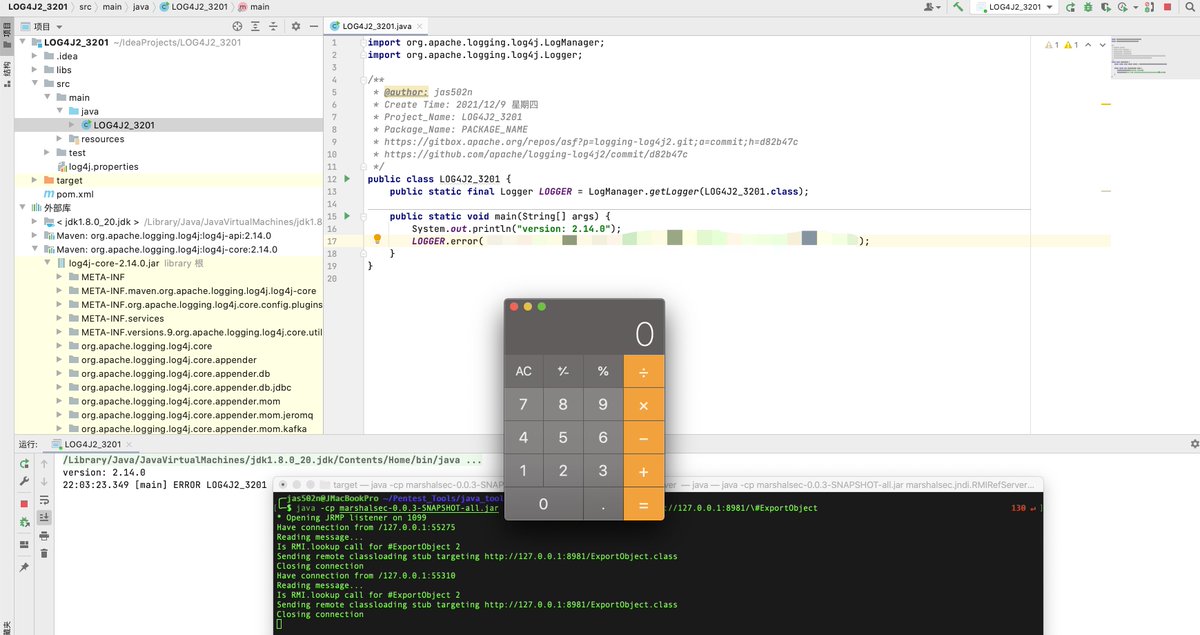Image resolution: width=1200 pixels, height=635 pixels.
Task: Expand the .idea folder
Action: 35,56
